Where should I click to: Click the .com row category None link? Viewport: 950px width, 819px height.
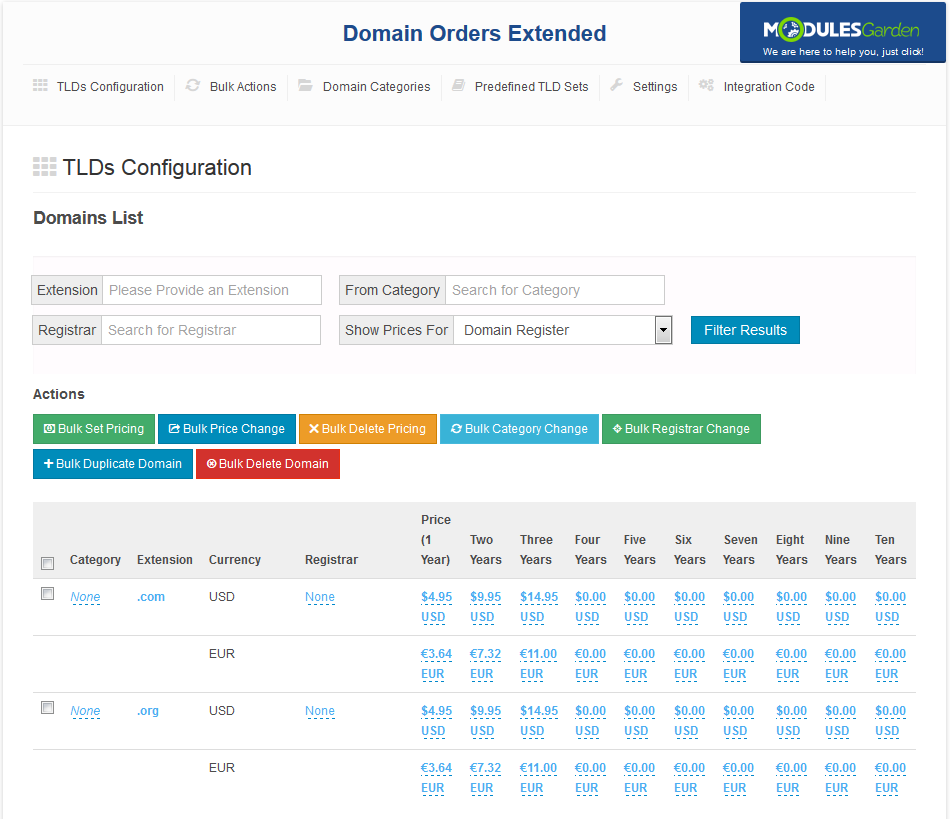coord(85,597)
